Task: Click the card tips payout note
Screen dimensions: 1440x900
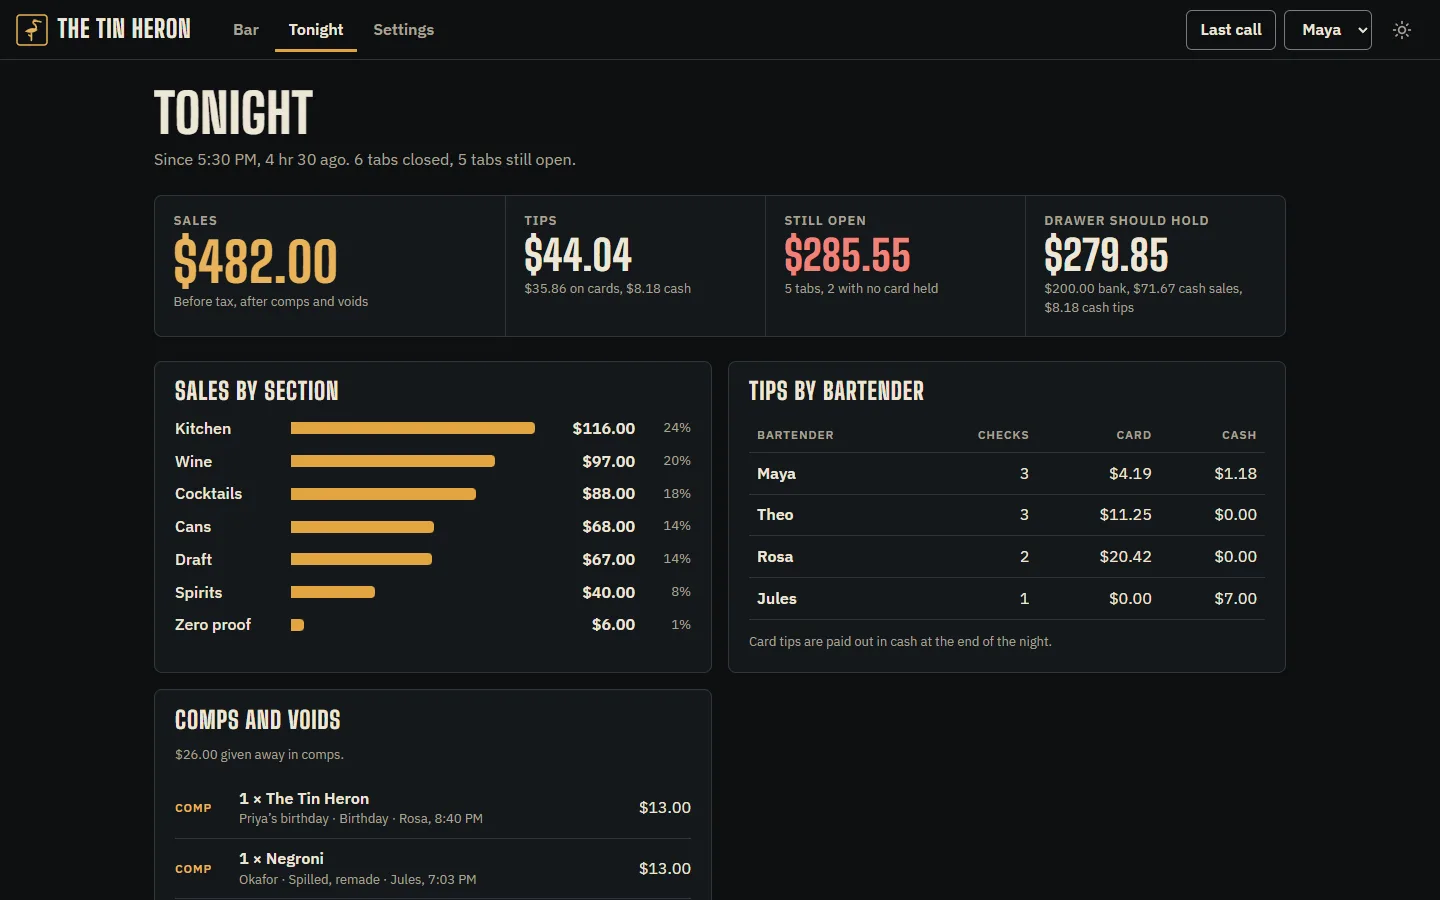Action: click(x=900, y=642)
